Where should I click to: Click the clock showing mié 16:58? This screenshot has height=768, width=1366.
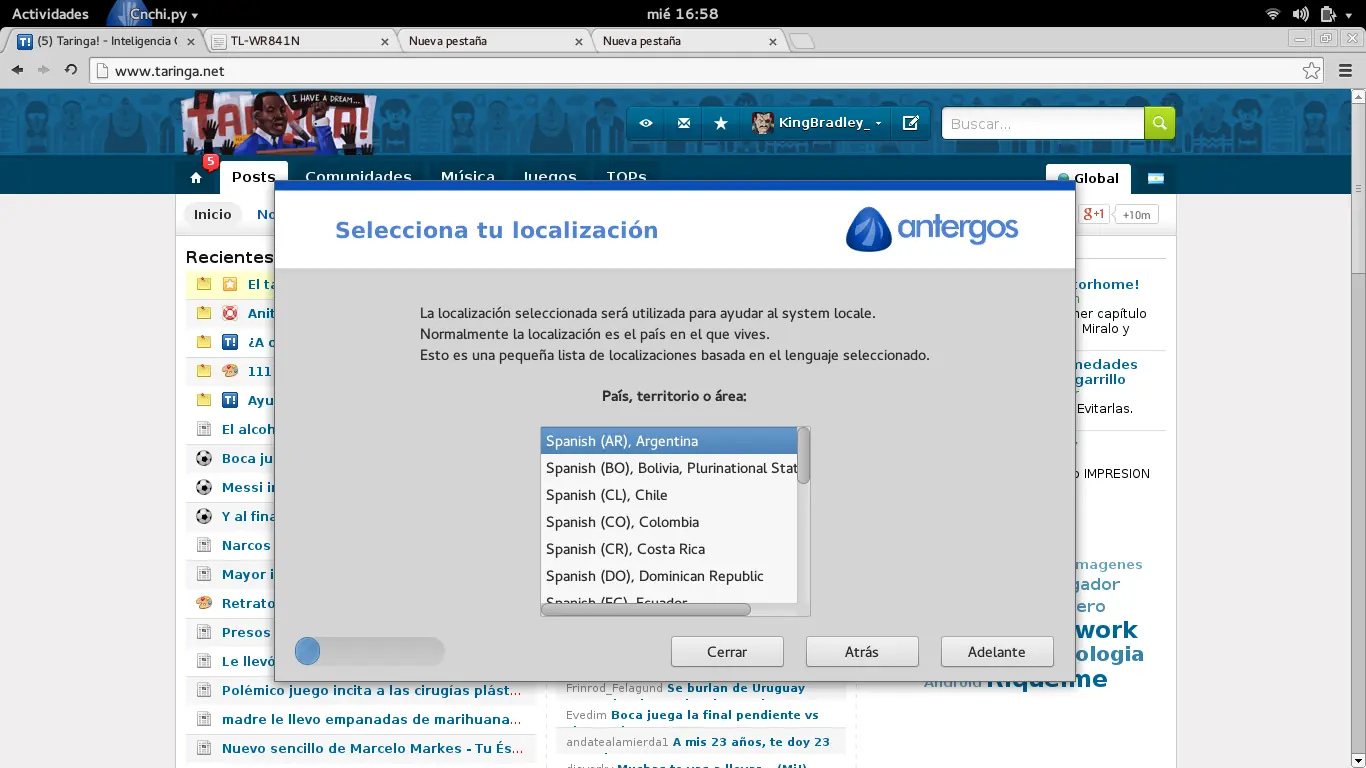682,14
